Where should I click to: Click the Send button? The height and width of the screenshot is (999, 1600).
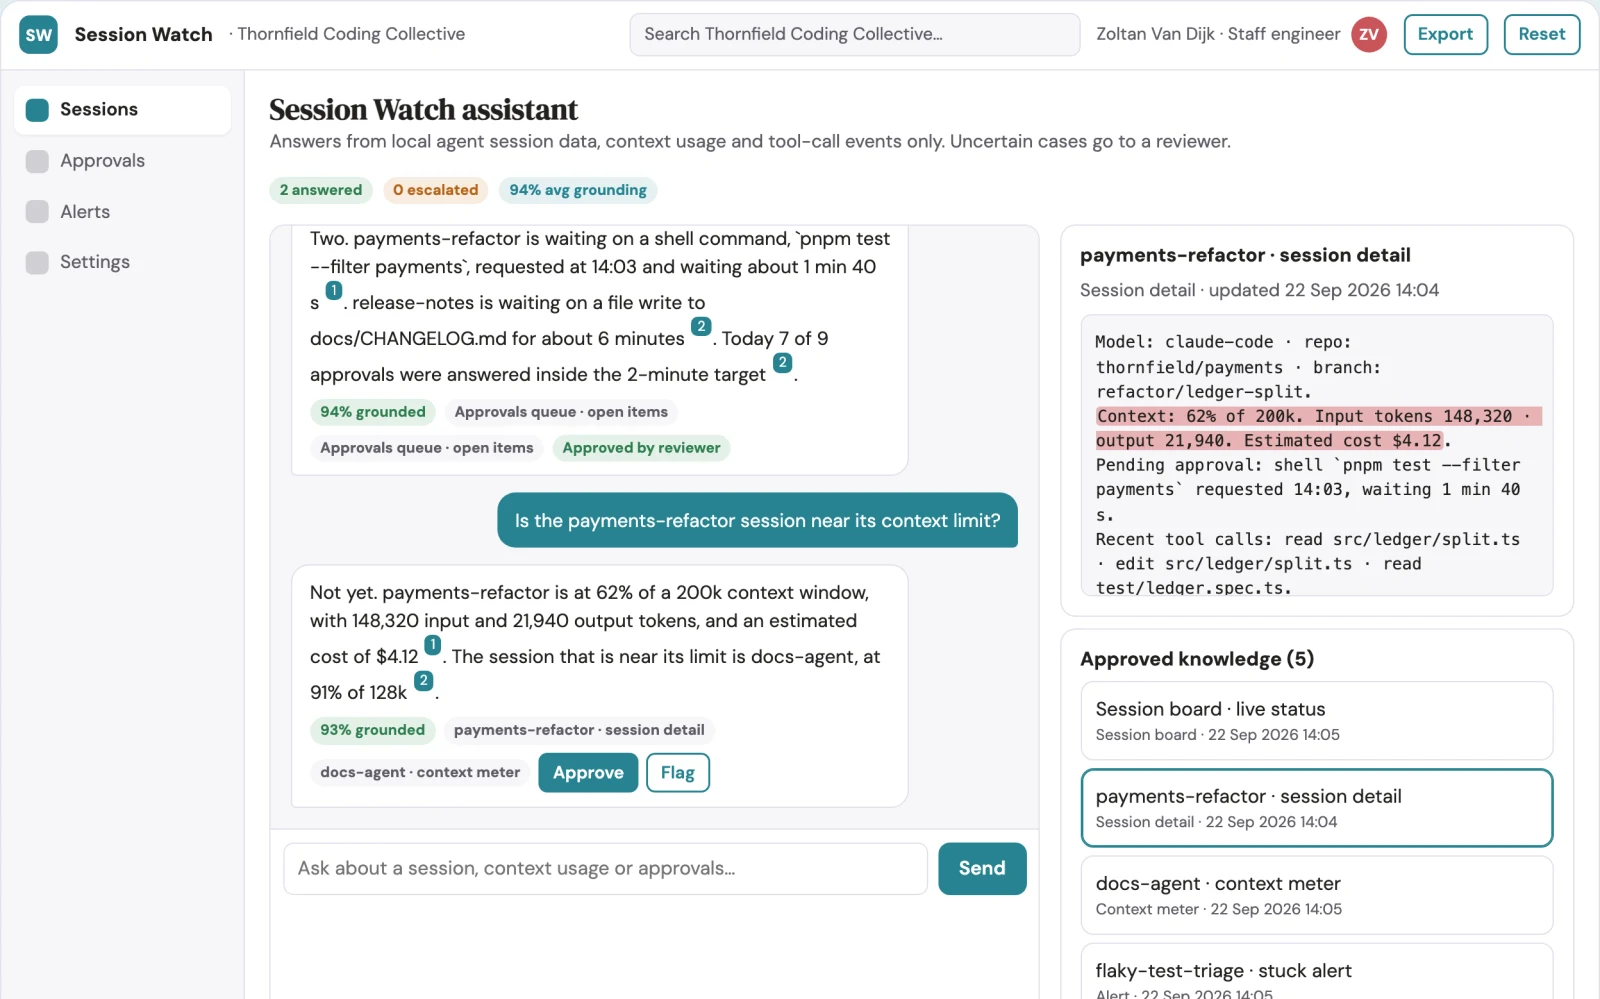pos(982,869)
